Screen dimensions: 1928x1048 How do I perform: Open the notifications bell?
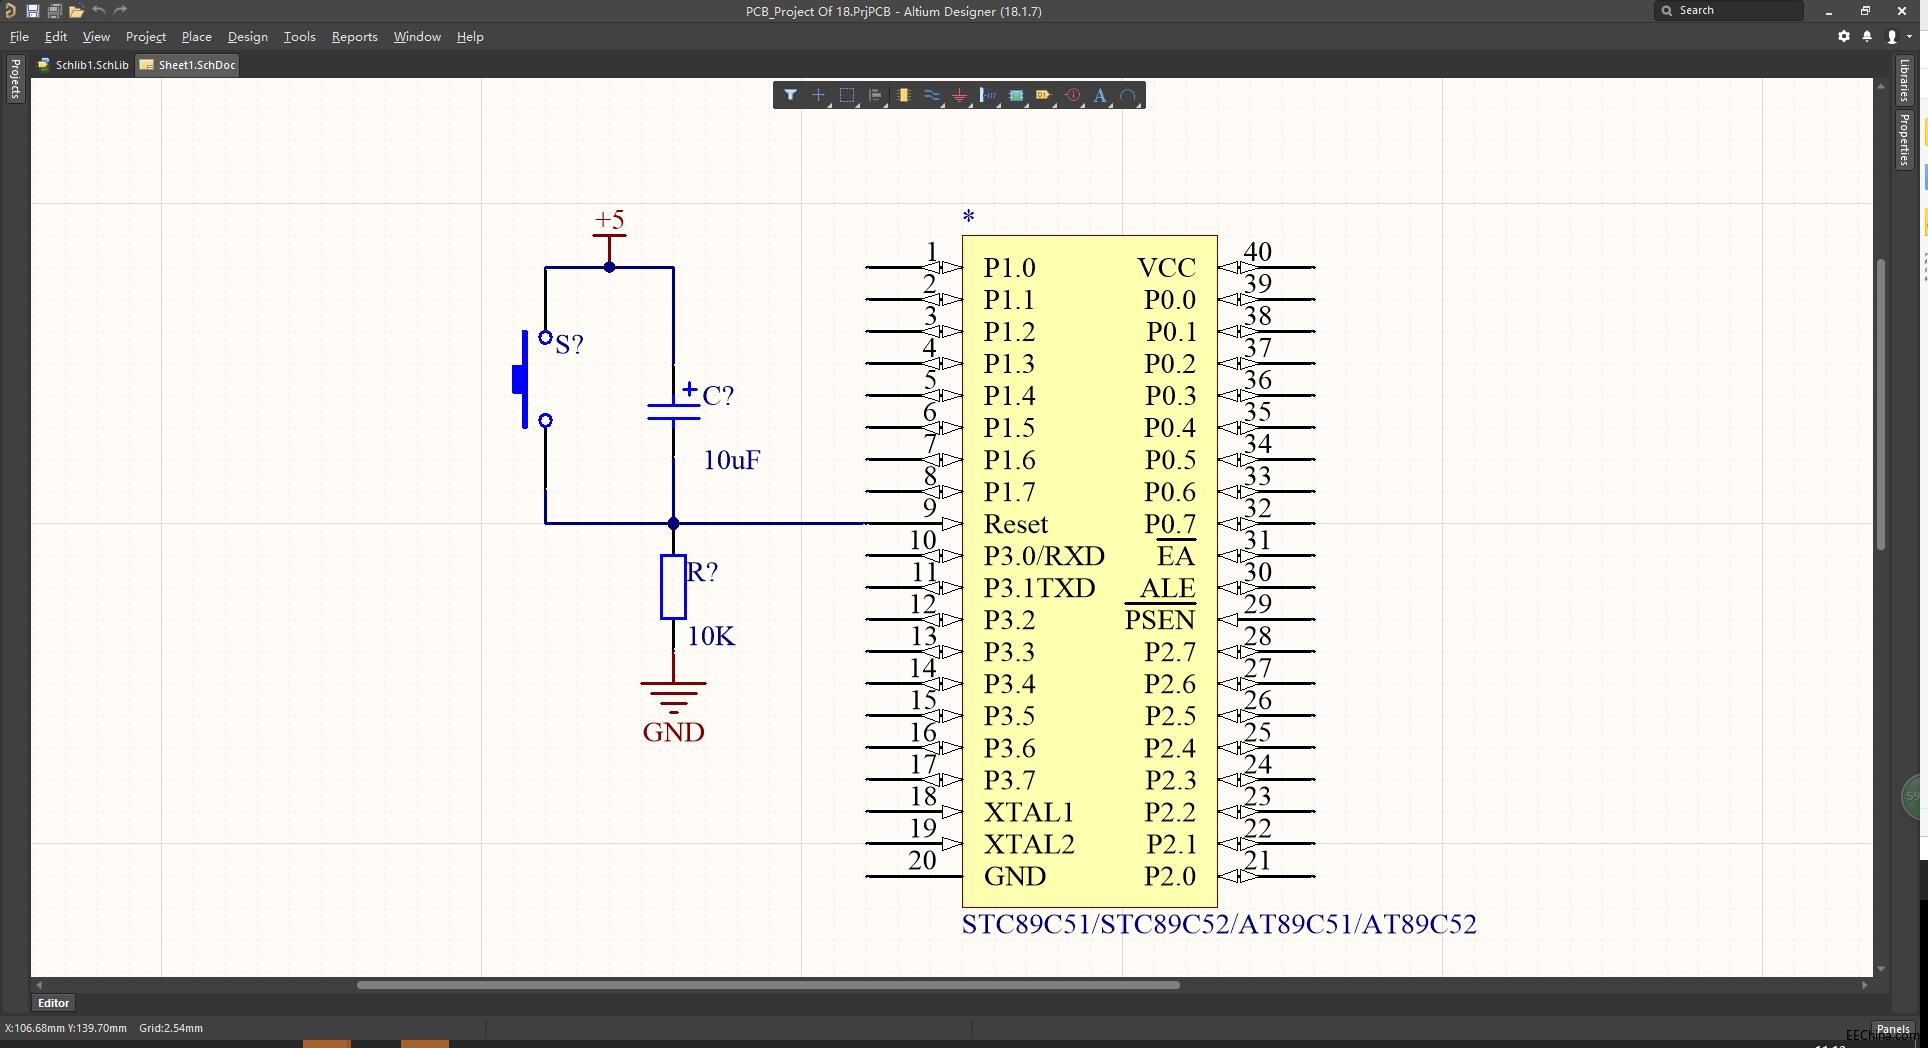pos(1867,36)
